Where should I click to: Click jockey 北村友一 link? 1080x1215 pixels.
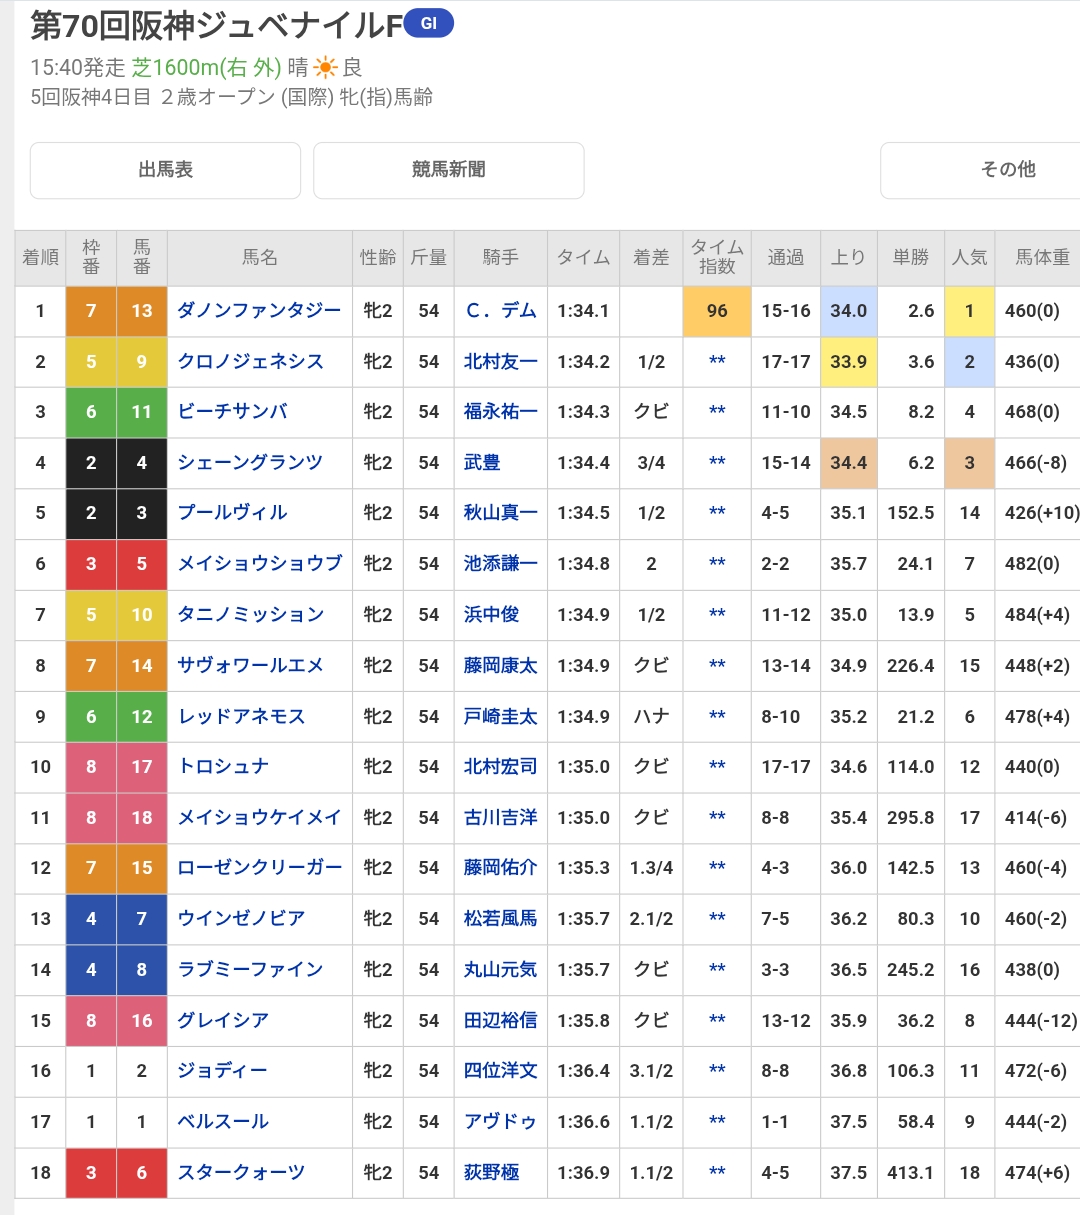500,362
